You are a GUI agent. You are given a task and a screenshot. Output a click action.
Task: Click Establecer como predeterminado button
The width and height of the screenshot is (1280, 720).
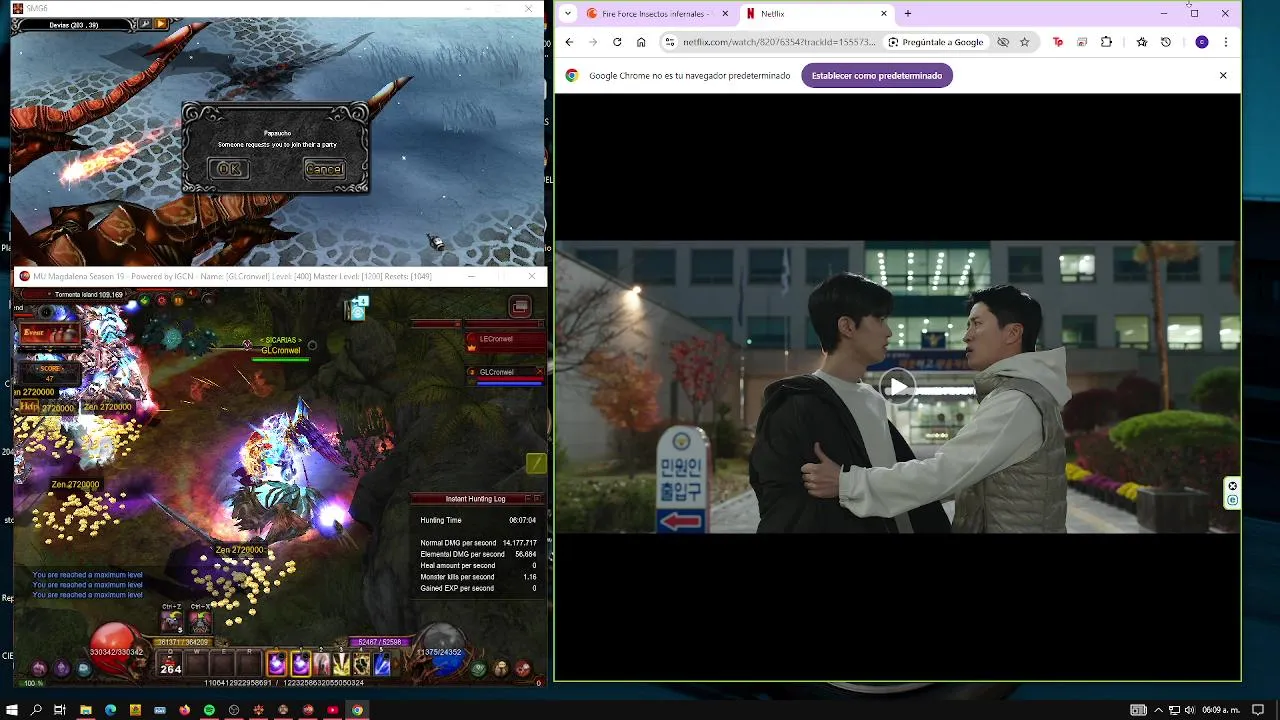877,75
